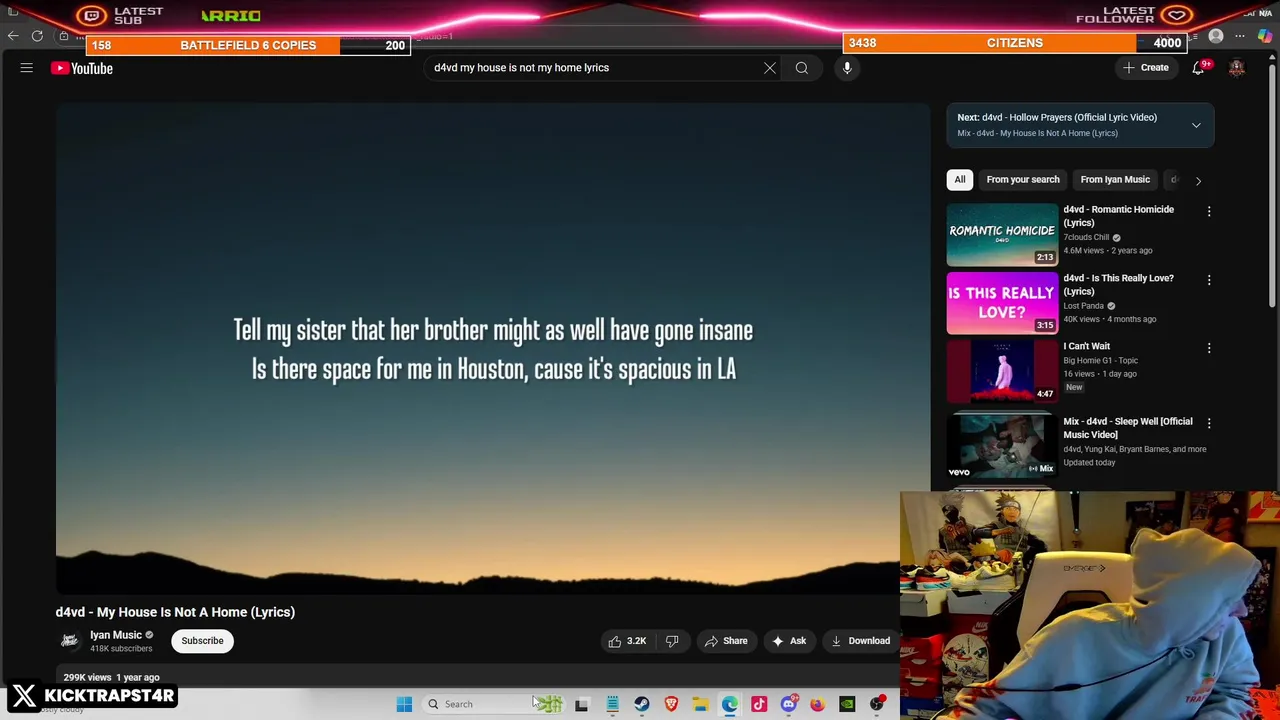Image resolution: width=1280 pixels, height=720 pixels.
Task: Open options for the Romantic Homicide video
Action: tap(1209, 212)
